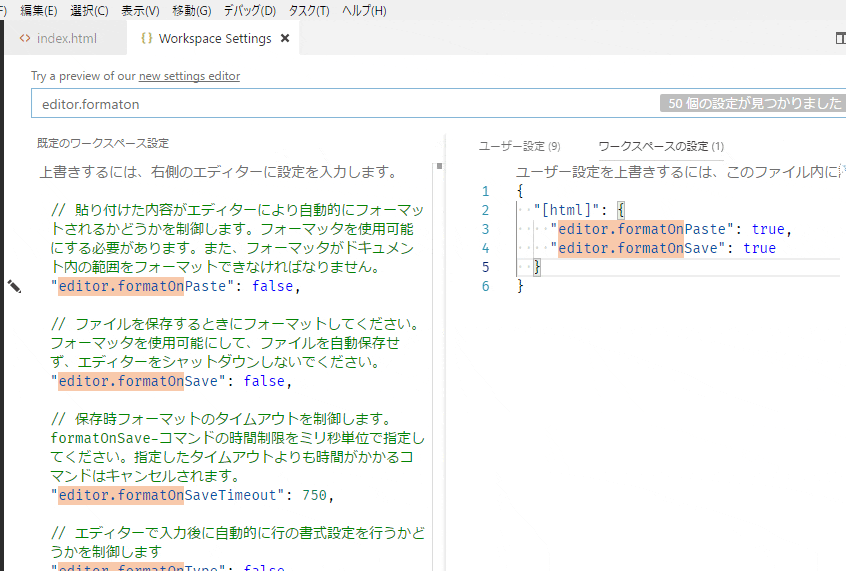Click the split editor icon at top right
846x571 pixels.
(x=840, y=38)
